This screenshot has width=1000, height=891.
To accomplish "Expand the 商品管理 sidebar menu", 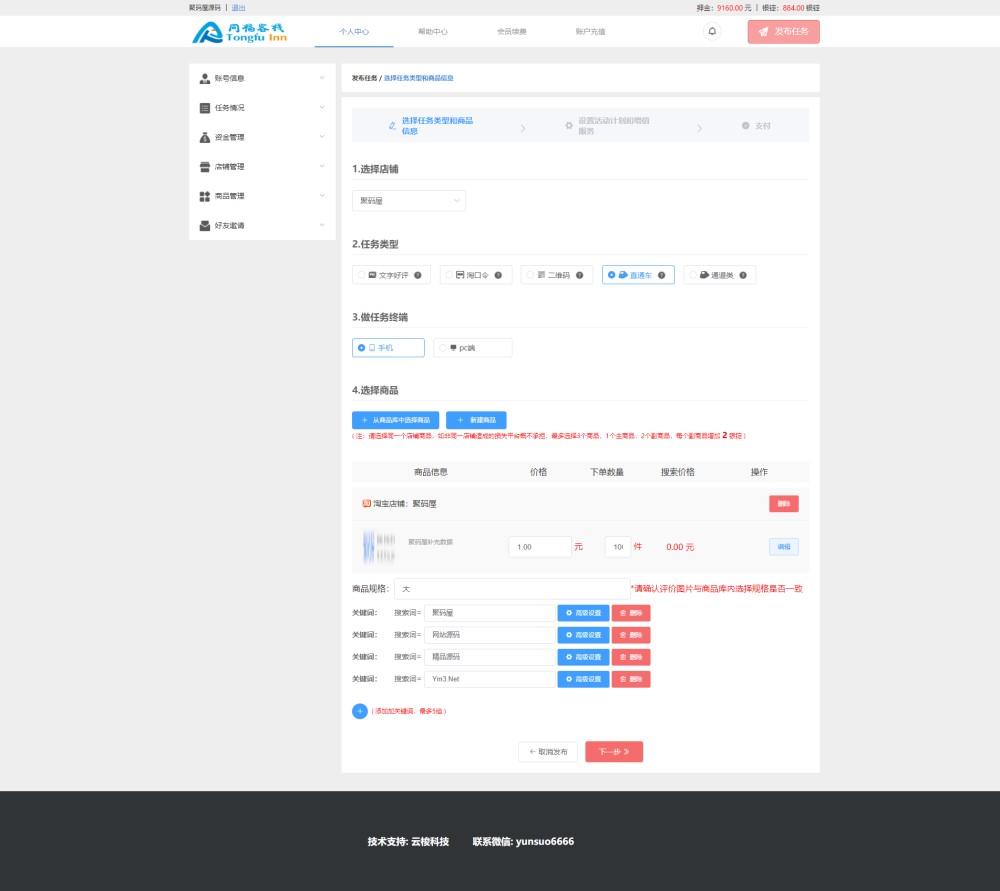I will [262, 196].
